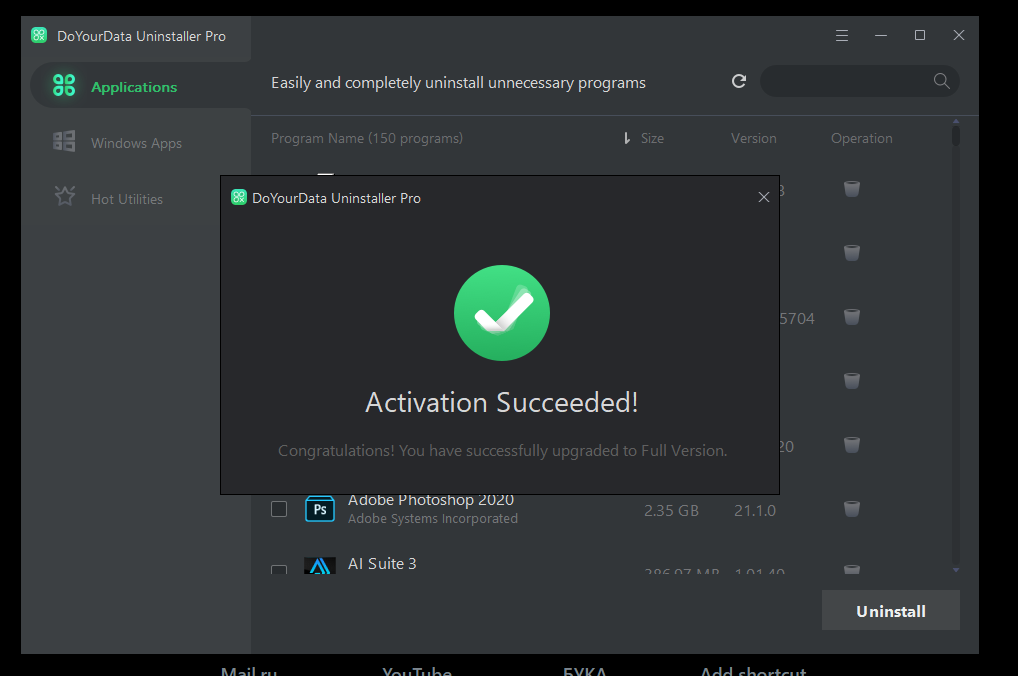Image resolution: width=1018 pixels, height=676 pixels.
Task: Click the Uninstall button
Action: click(891, 610)
